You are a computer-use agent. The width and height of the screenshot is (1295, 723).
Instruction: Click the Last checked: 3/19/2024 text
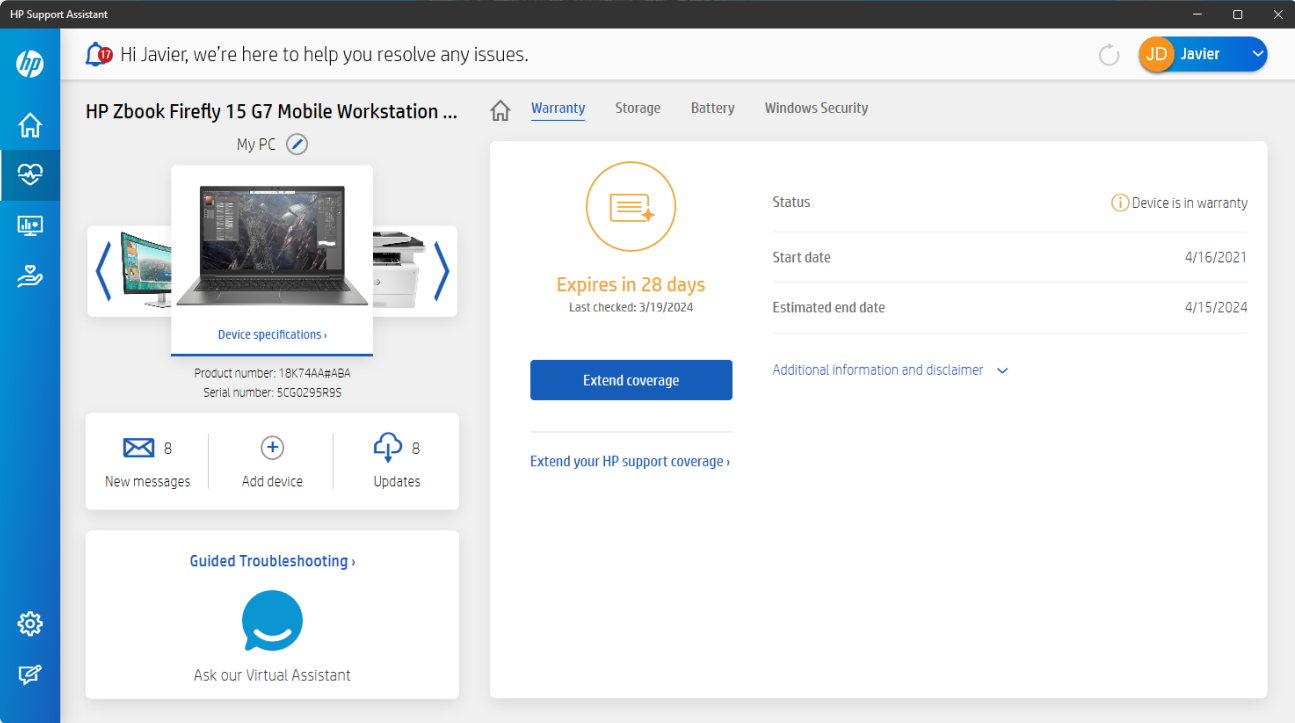tap(631, 307)
